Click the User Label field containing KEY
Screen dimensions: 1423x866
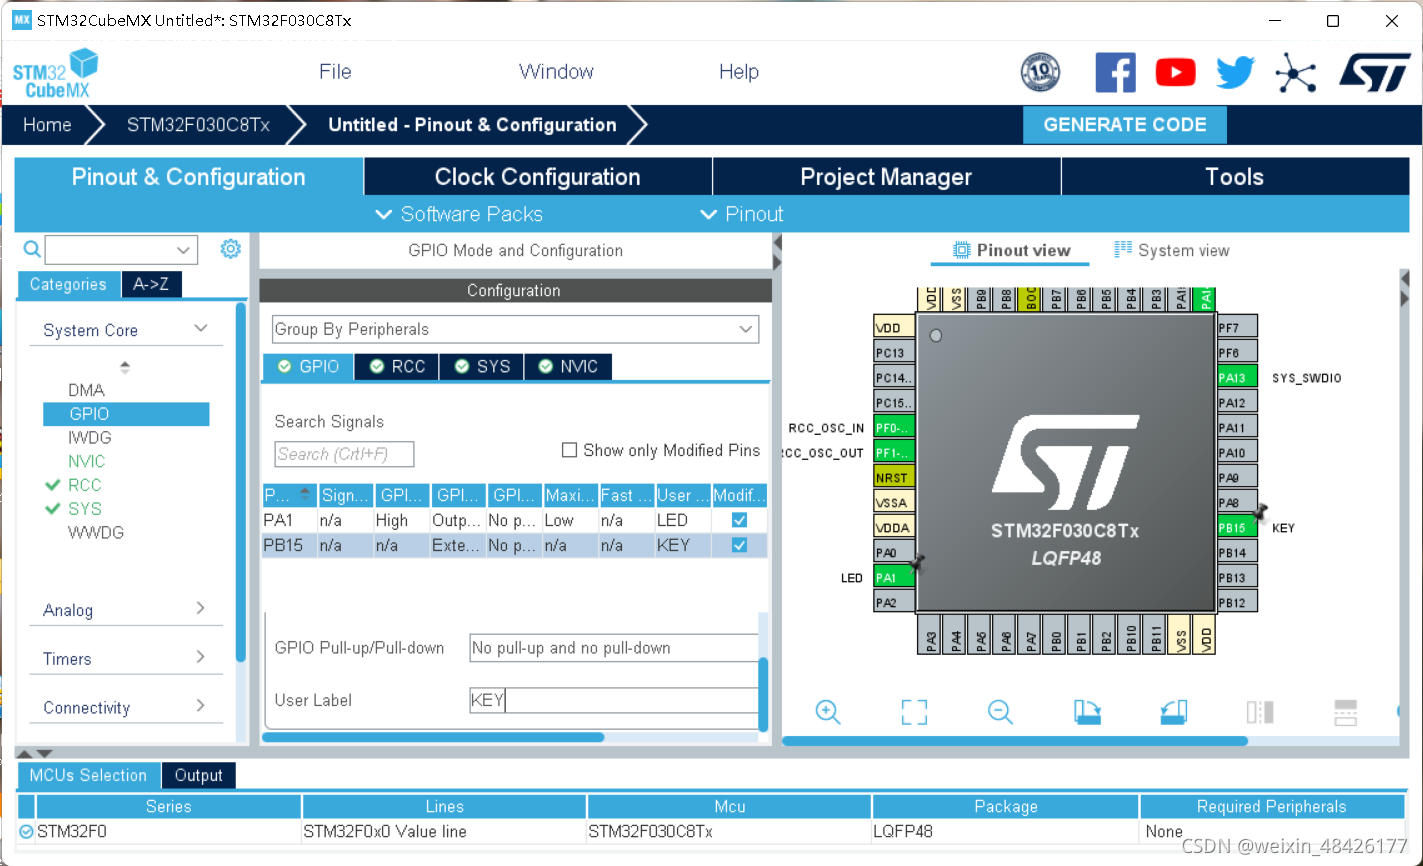614,700
